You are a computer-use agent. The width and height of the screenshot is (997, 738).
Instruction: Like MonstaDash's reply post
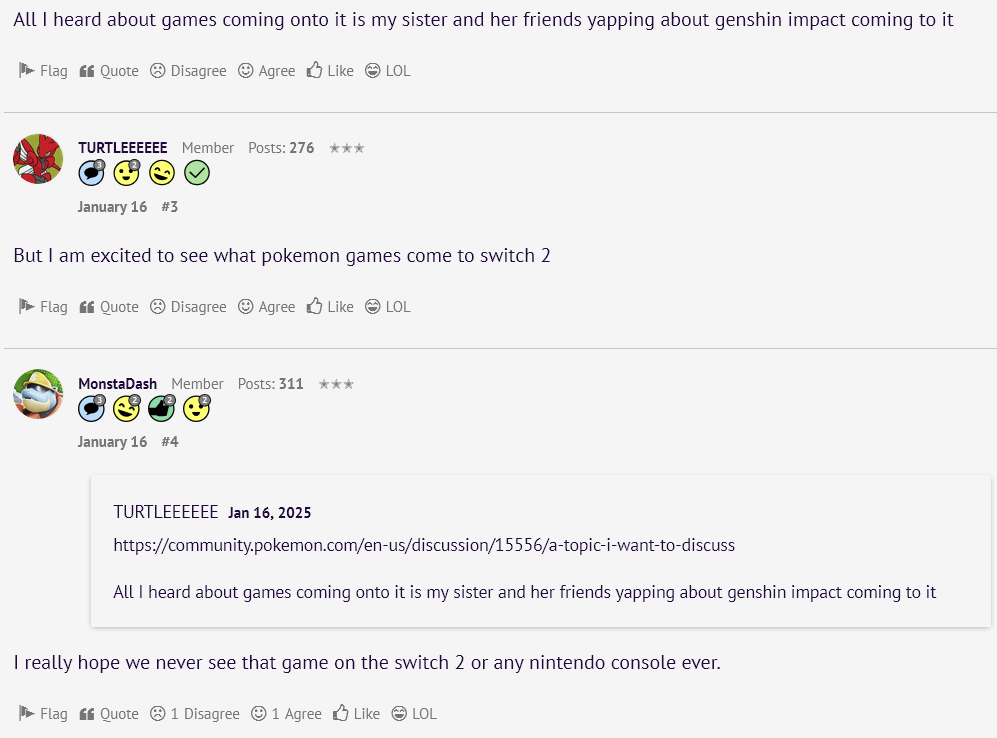[357, 714]
